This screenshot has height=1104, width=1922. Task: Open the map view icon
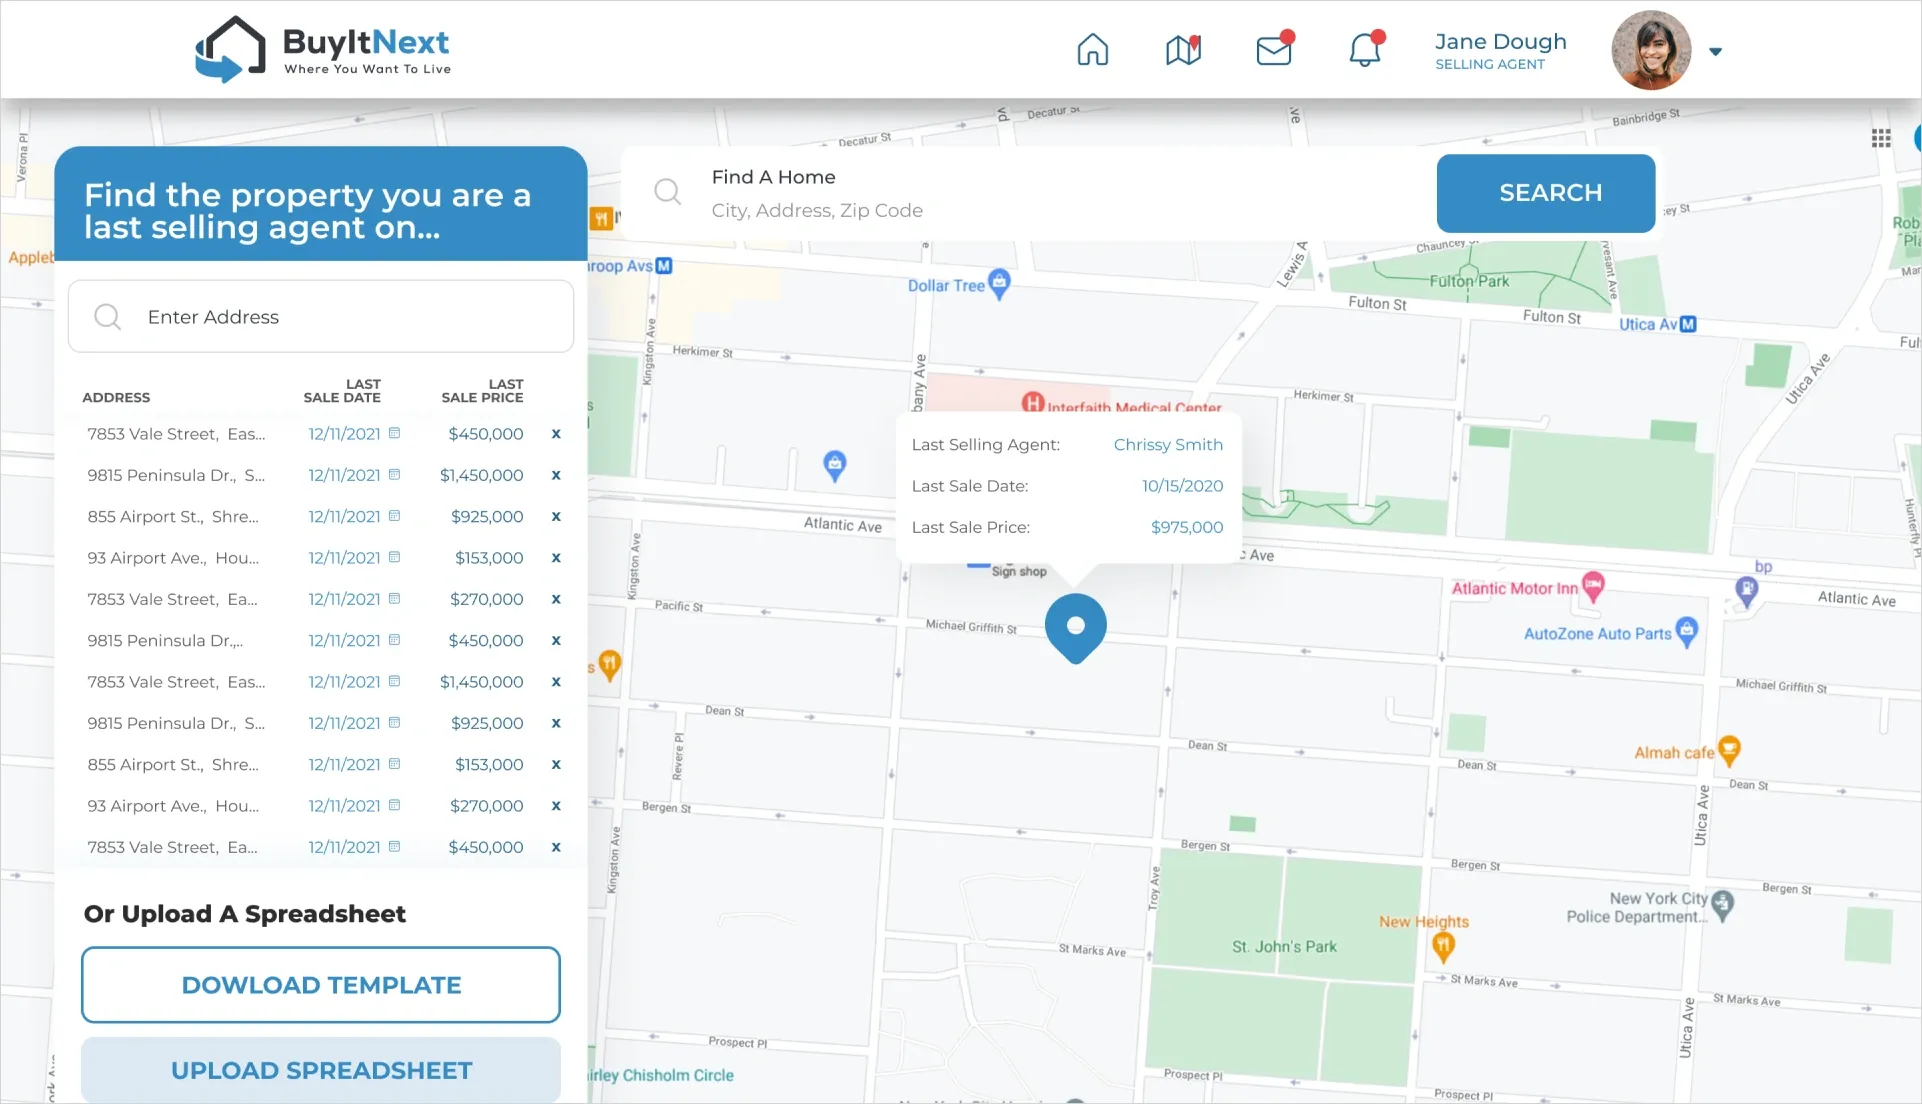(1183, 50)
